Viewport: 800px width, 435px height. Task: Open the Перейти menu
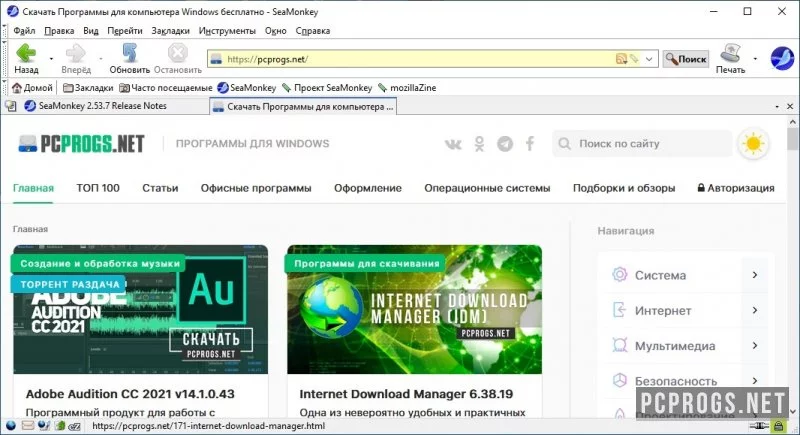point(125,31)
